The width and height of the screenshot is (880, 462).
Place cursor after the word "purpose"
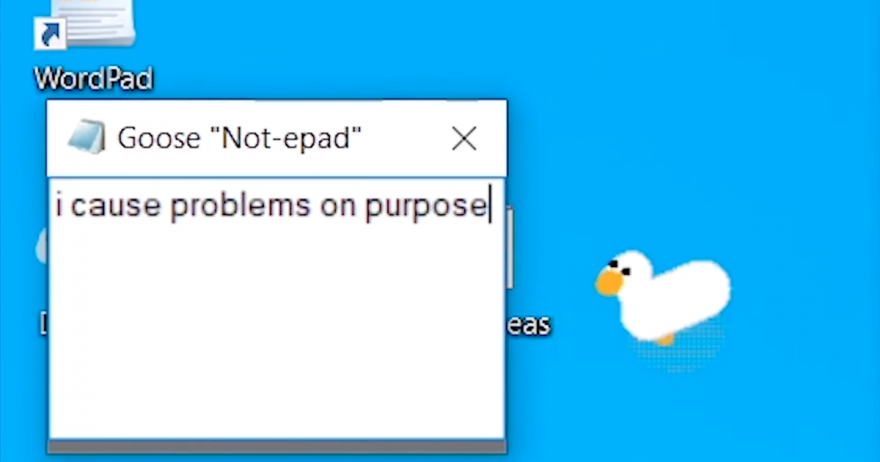[x=489, y=205]
